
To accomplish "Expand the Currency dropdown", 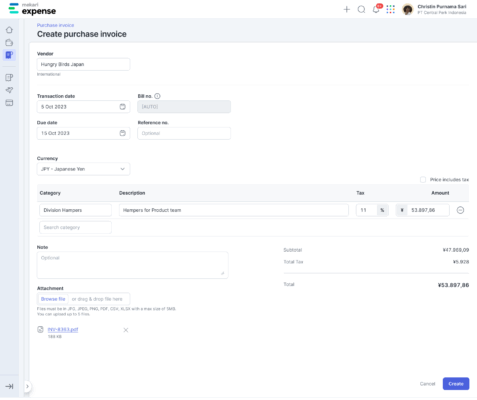I will 83,169.
